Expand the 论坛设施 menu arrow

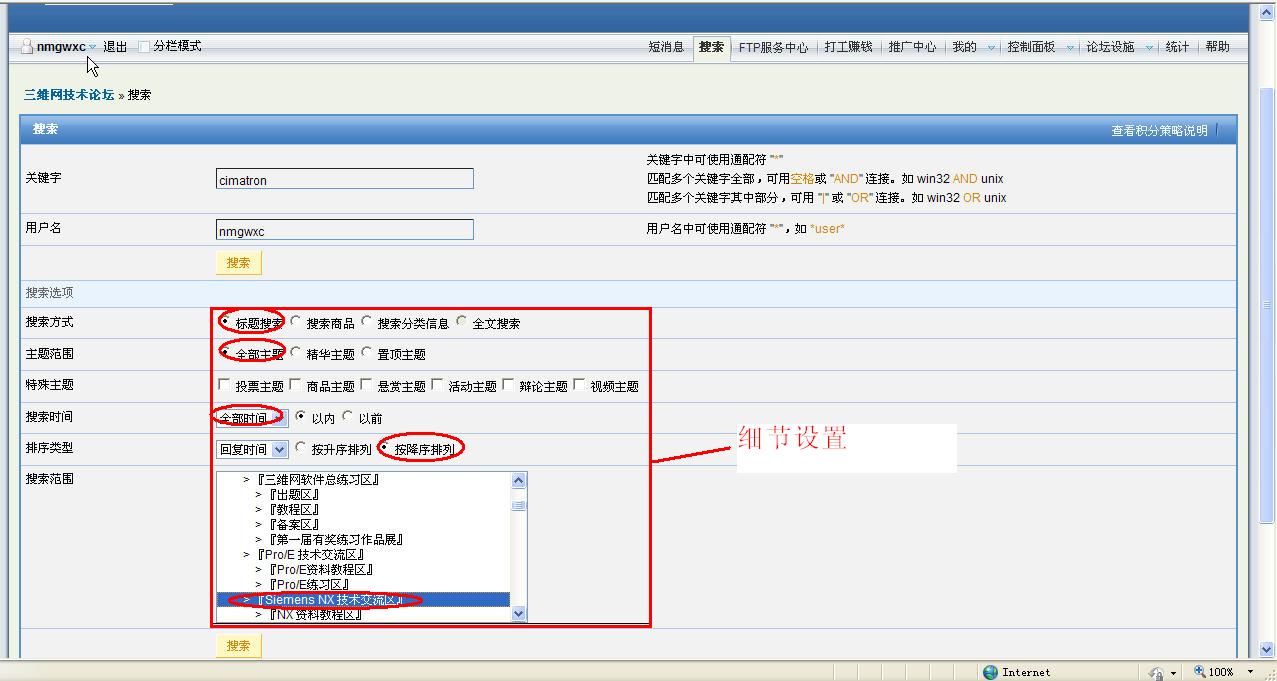pos(1149,47)
